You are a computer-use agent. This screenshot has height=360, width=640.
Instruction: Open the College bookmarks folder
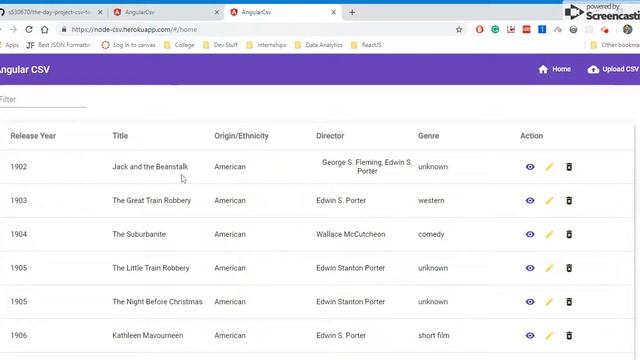click(x=179, y=45)
